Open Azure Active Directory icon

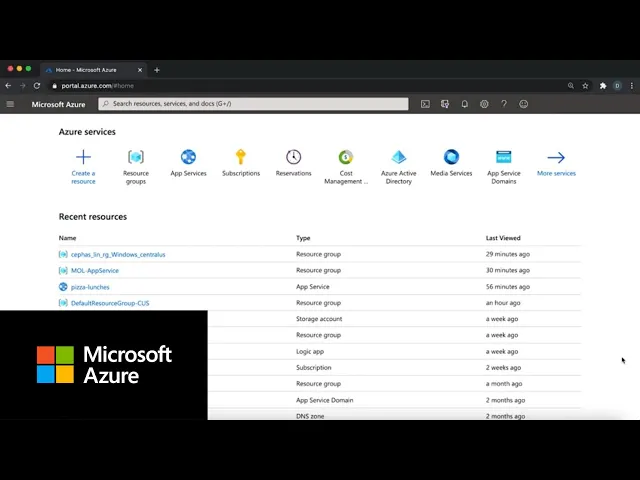point(398,157)
